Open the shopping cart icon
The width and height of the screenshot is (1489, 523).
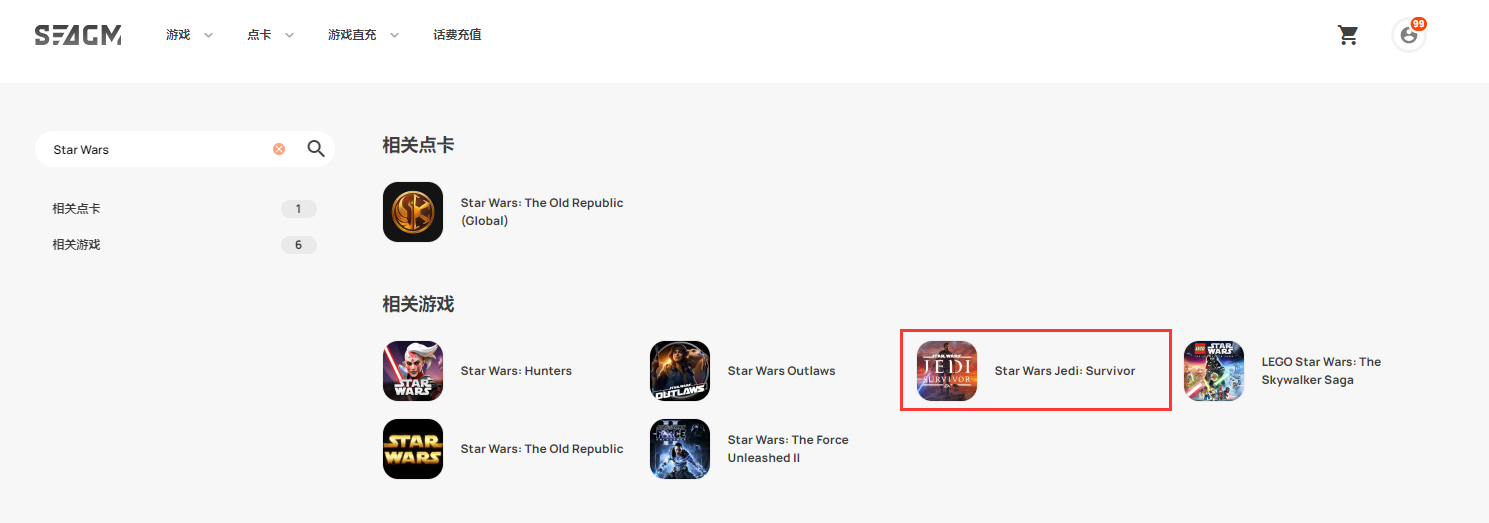pyautogui.click(x=1348, y=35)
